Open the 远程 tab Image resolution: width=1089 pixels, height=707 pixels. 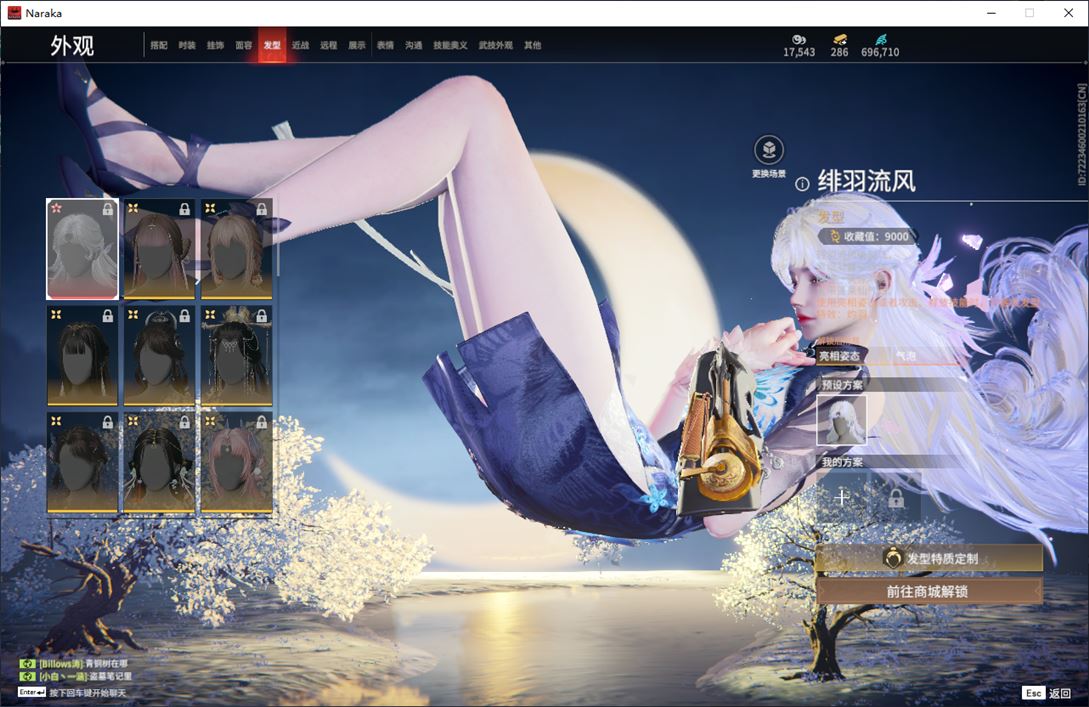329,45
